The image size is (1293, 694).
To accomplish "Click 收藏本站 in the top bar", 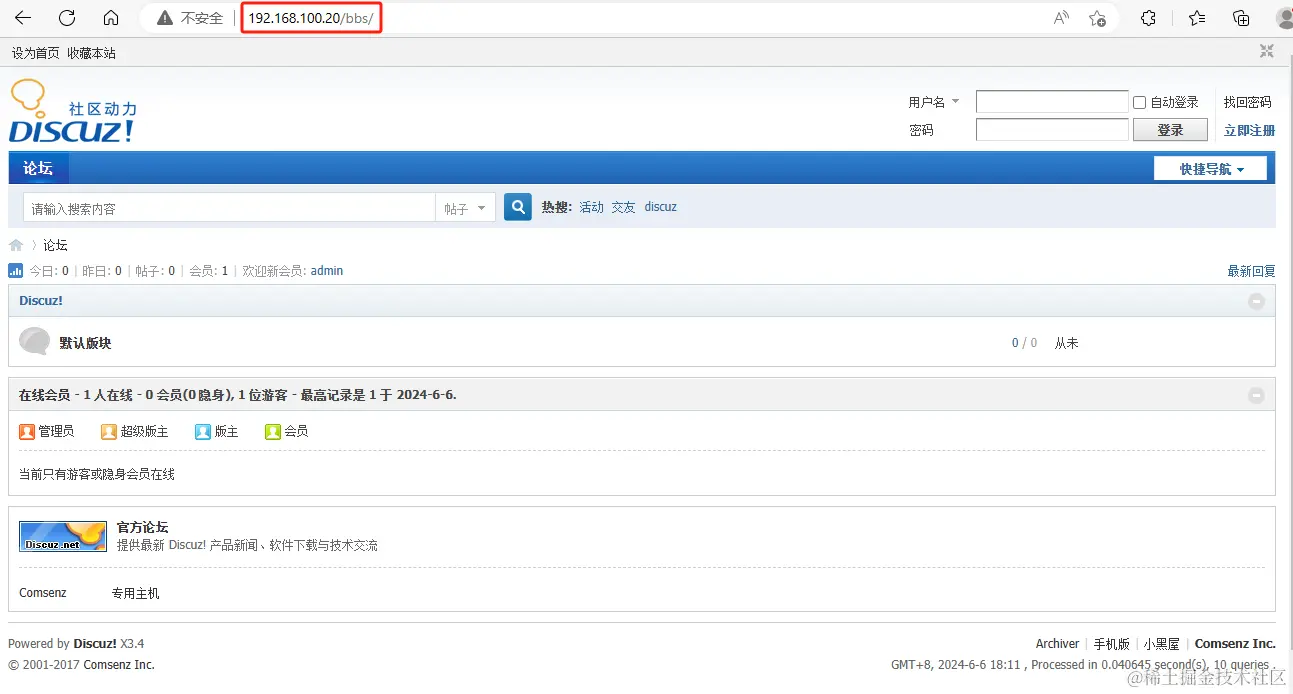I will tap(91, 53).
